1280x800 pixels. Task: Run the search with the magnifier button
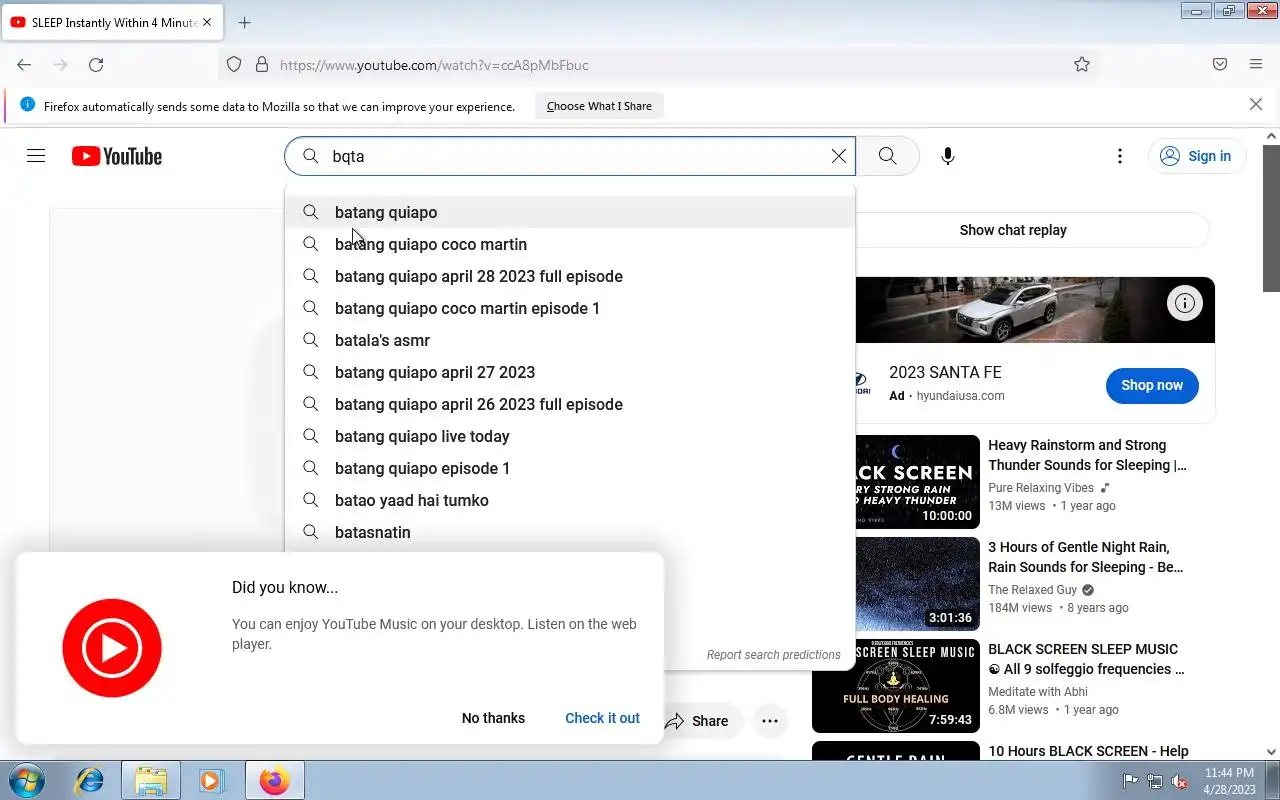point(887,156)
